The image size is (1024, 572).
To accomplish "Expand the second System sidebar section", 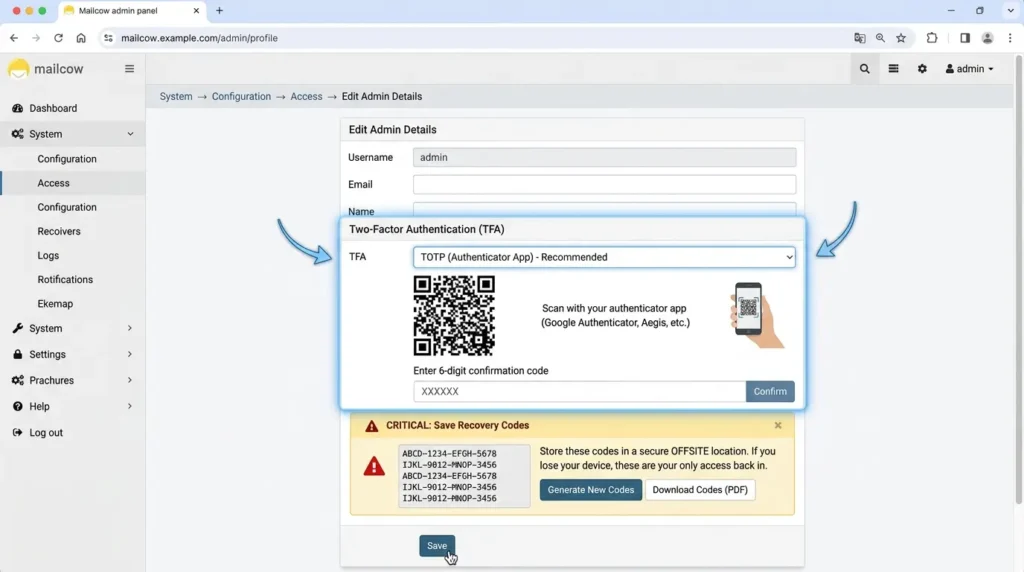I will (x=129, y=328).
